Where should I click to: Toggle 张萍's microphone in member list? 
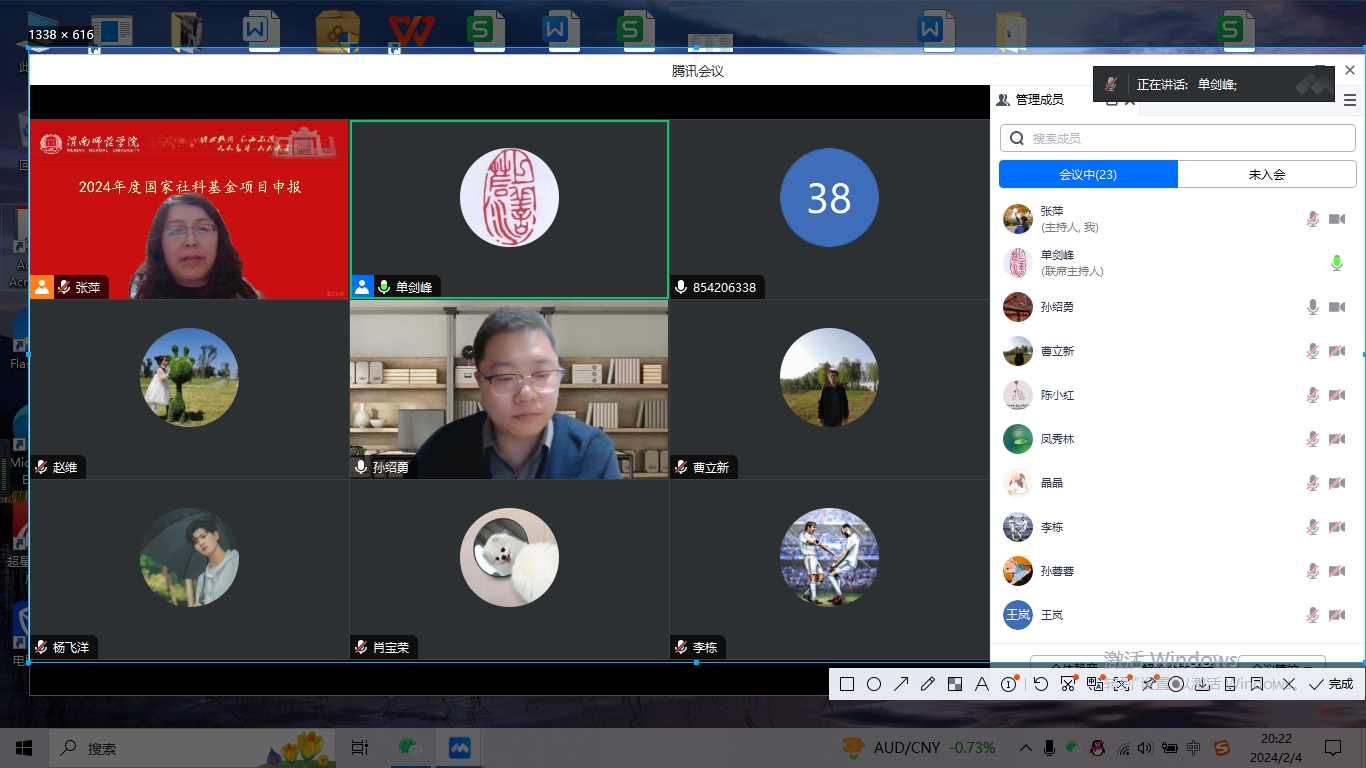[x=1312, y=219]
